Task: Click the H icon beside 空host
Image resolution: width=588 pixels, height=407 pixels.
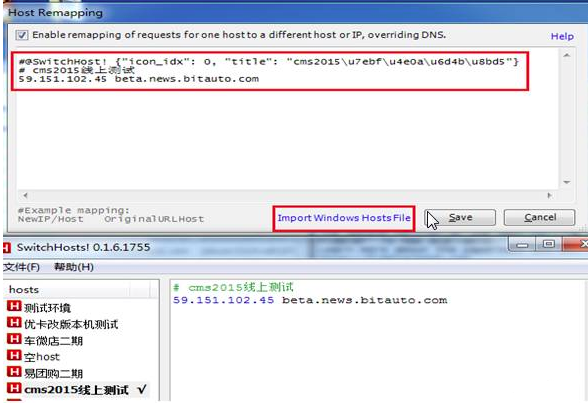Action: click(14, 355)
